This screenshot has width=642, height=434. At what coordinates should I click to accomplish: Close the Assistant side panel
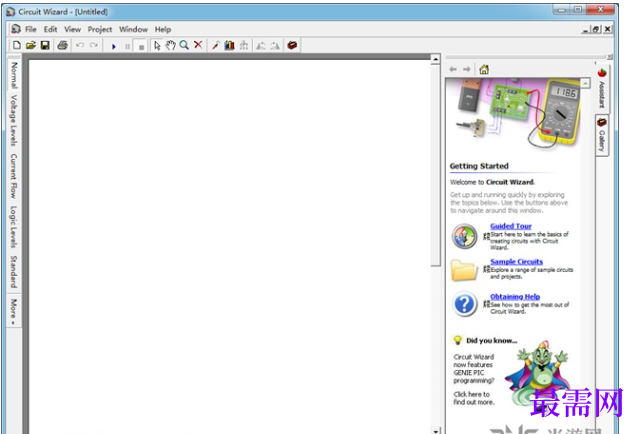click(610, 57)
